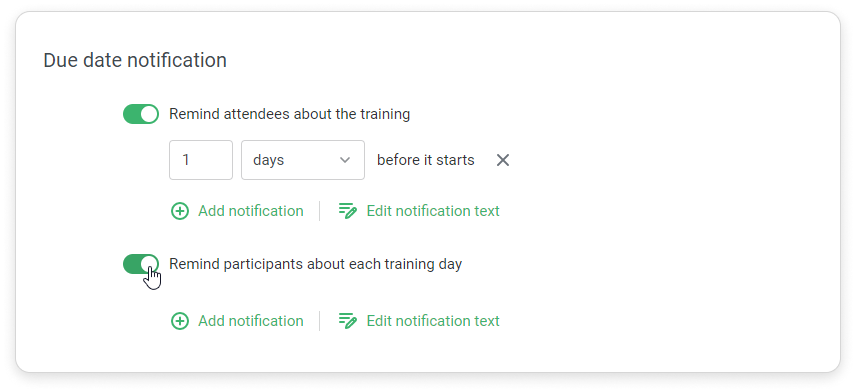Click the label Remind attendees about the training

pos(289,114)
